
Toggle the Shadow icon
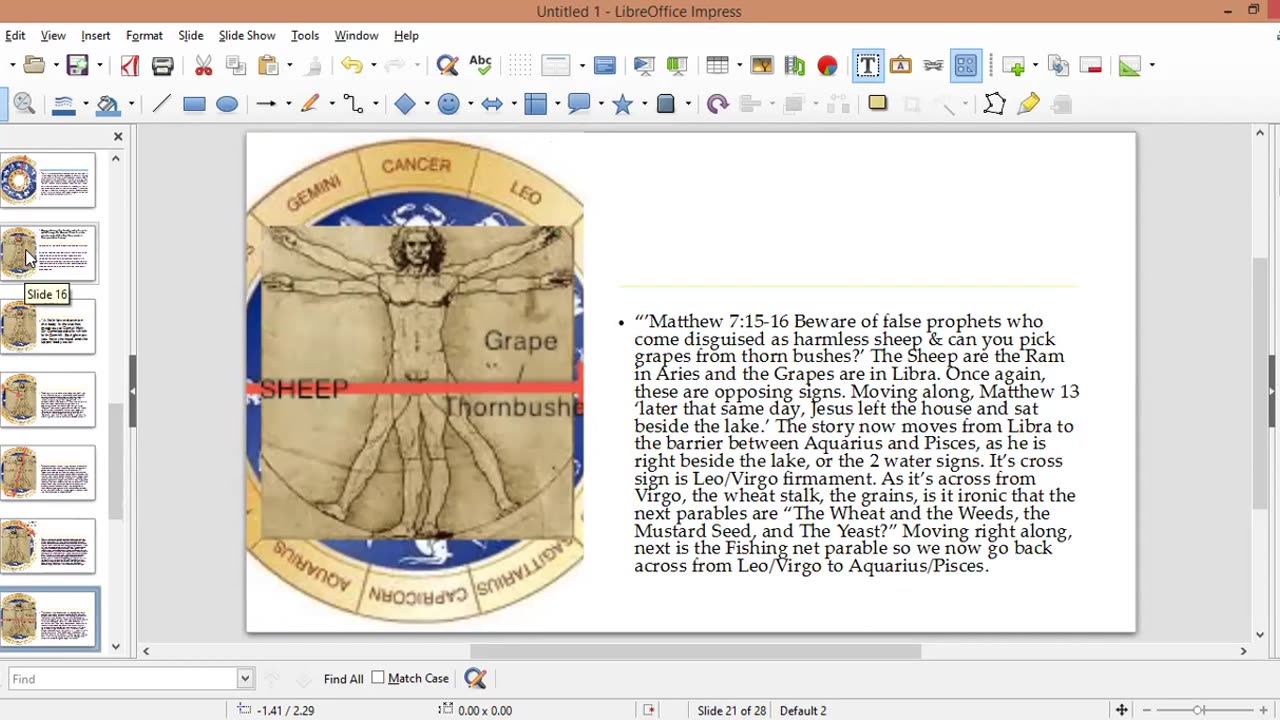[x=877, y=103]
